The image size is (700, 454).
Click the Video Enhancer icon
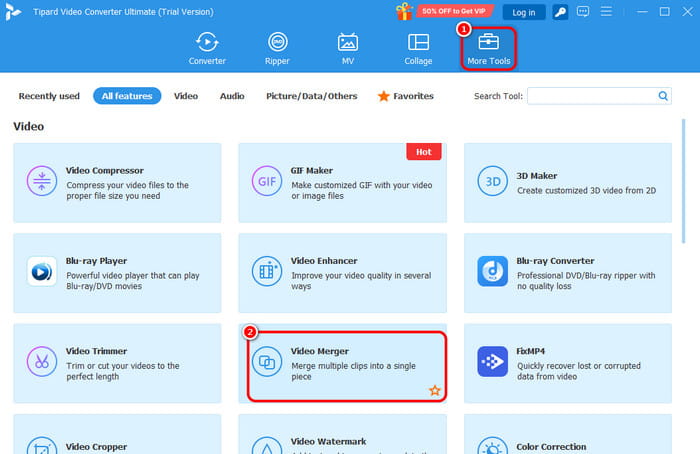pyautogui.click(x=267, y=271)
